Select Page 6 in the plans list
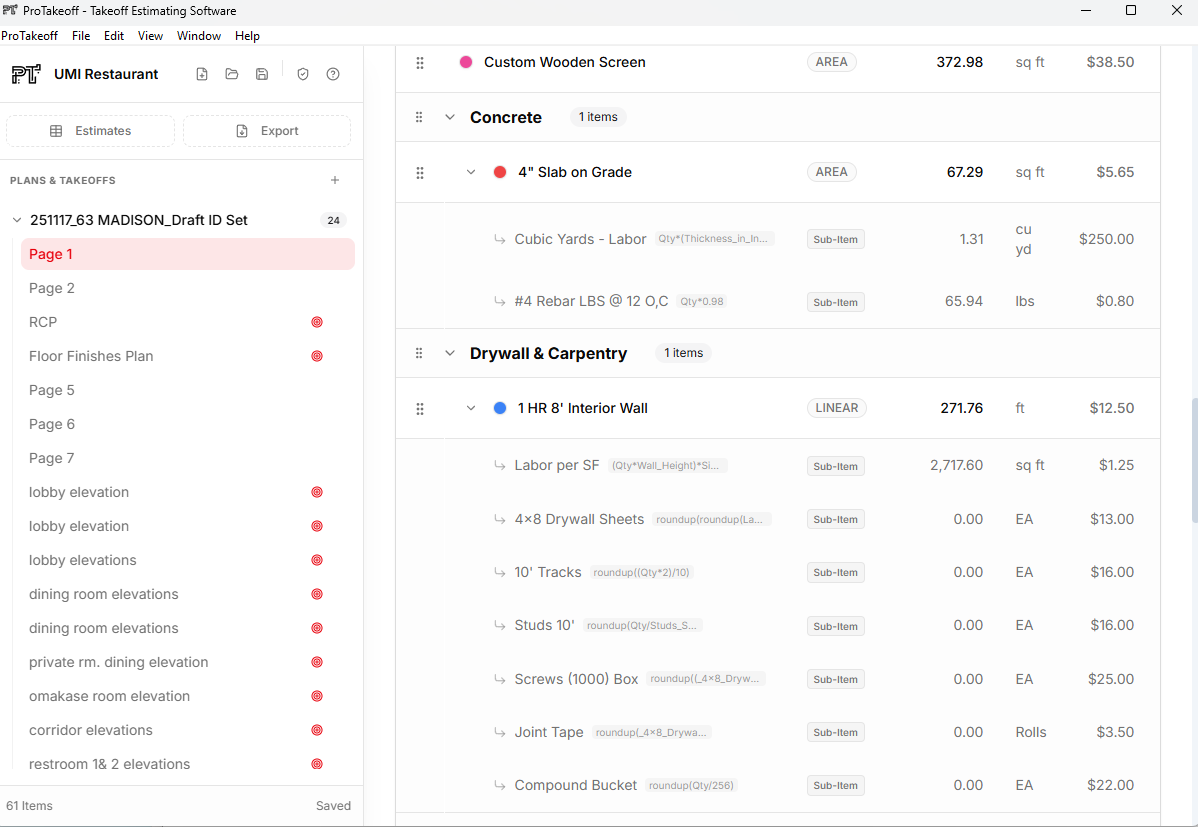This screenshot has height=827, width=1198. (x=188, y=424)
